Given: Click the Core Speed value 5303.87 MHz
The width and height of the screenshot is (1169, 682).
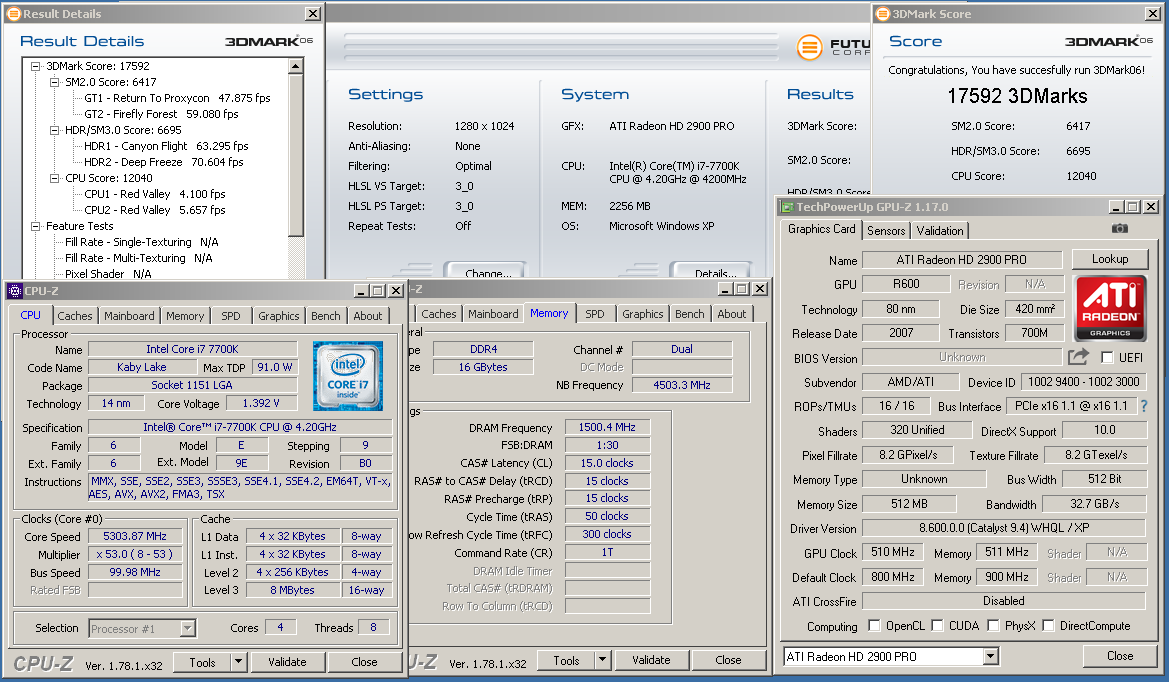Looking at the screenshot, I should point(135,536).
